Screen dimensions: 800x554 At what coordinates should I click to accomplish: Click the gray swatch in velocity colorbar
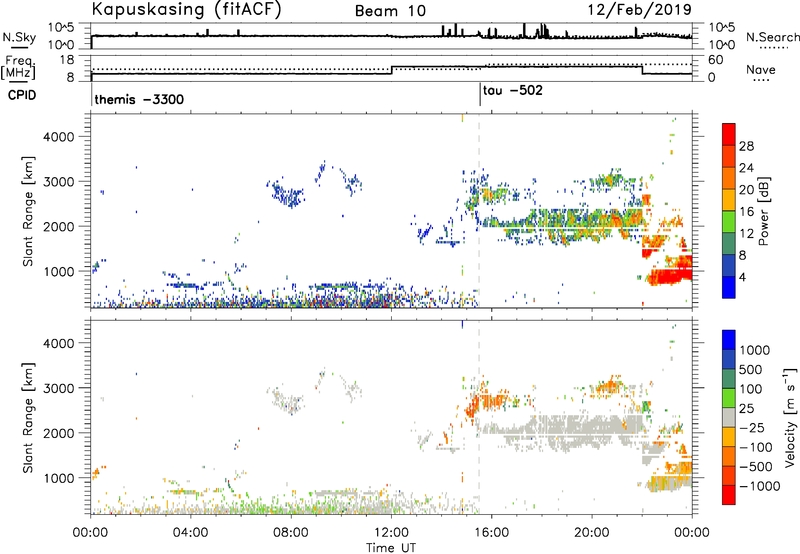pos(729,417)
